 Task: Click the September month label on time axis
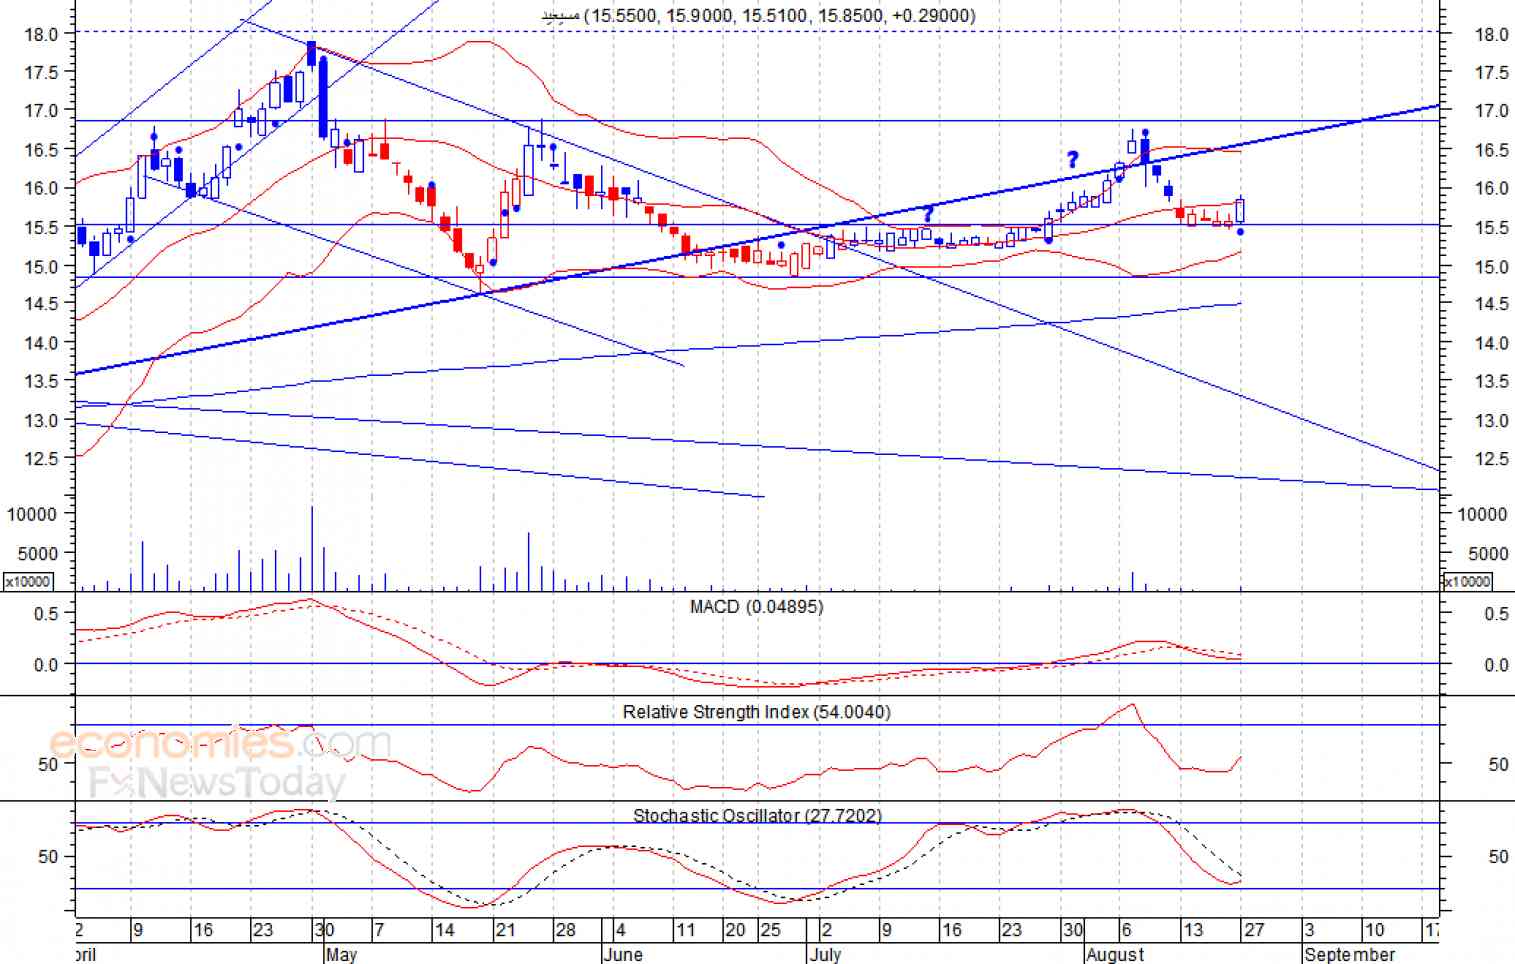tap(1349, 954)
